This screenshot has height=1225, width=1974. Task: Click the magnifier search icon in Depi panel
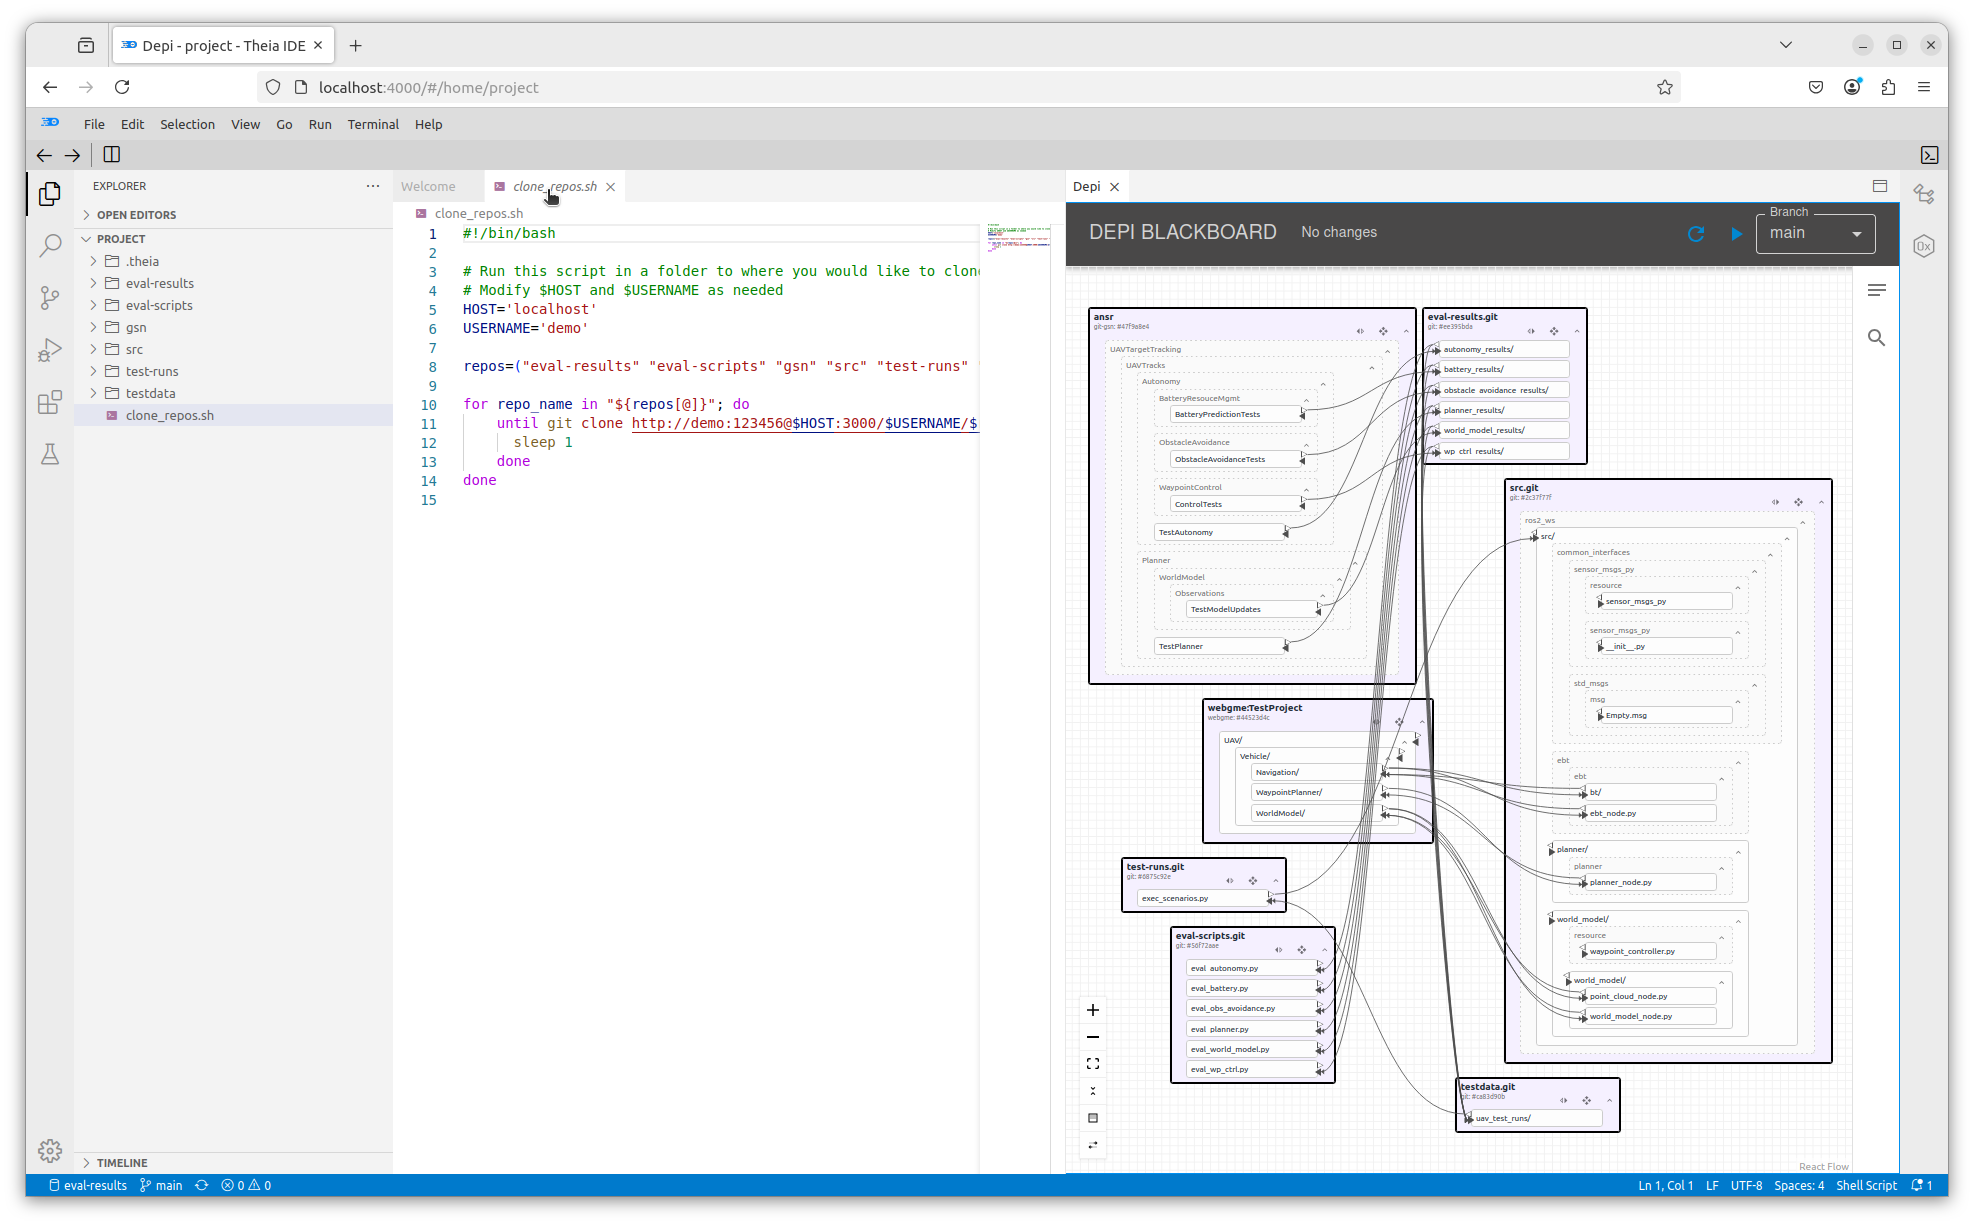[1877, 338]
